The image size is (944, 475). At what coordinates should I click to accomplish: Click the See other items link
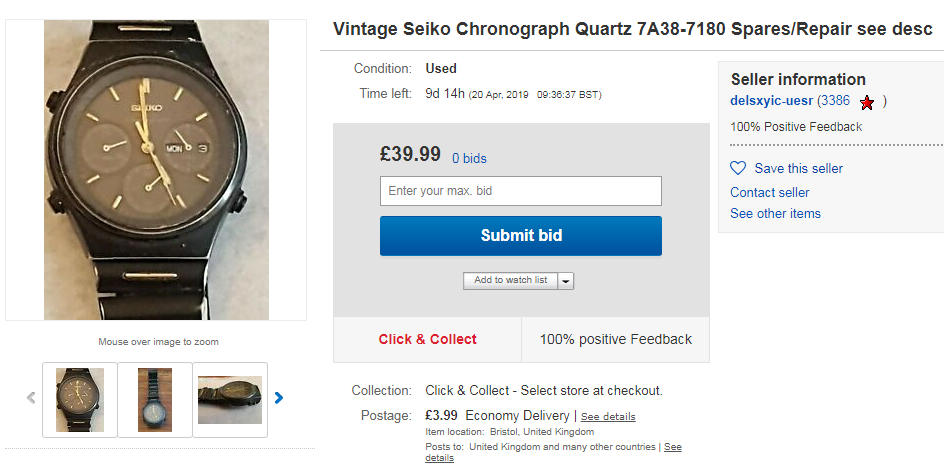[x=775, y=213]
